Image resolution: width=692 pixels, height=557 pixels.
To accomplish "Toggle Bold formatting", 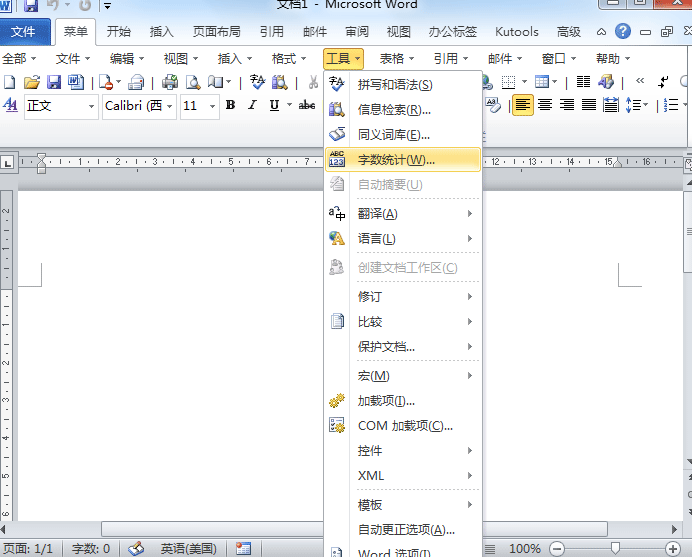I will point(230,105).
